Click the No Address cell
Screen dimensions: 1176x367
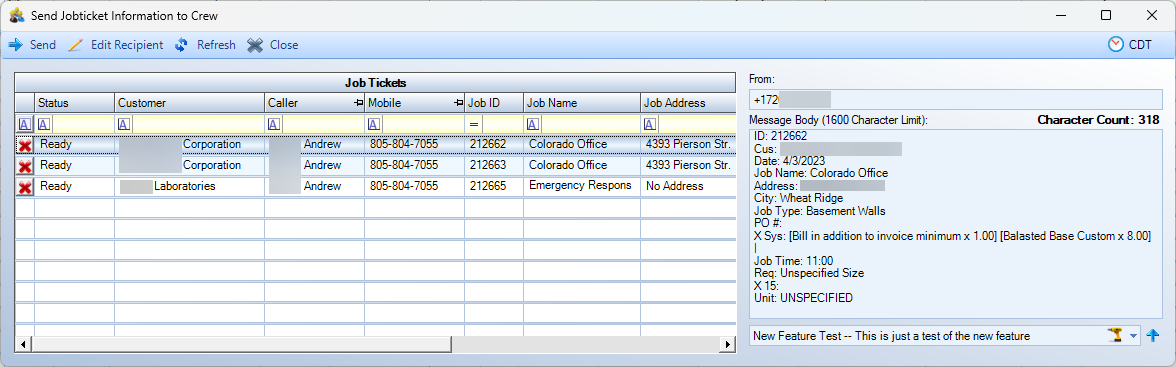coord(688,186)
